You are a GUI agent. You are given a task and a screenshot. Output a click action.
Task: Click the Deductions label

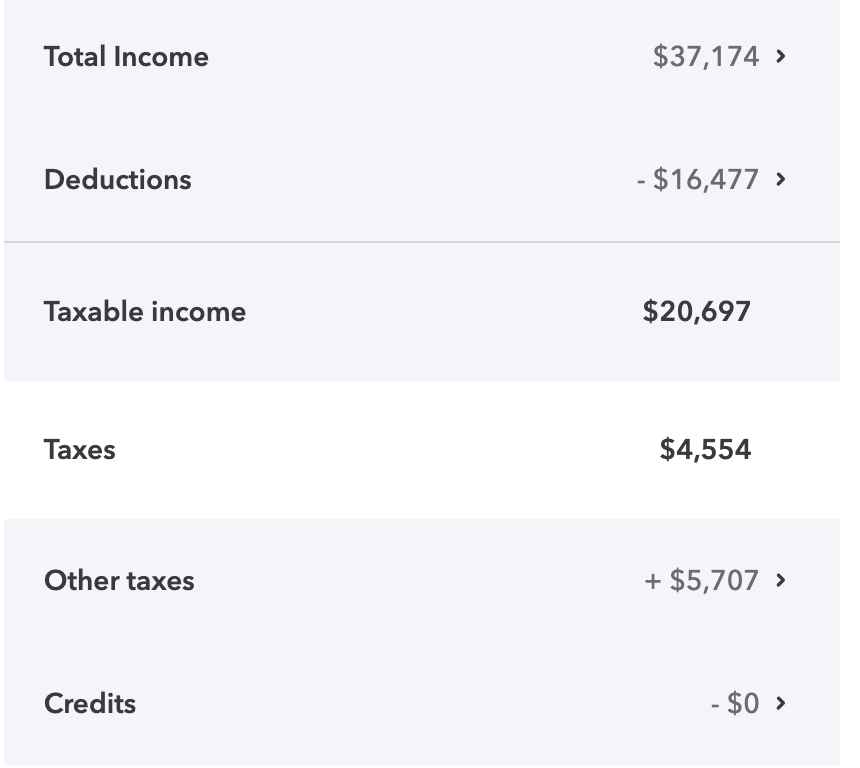pyautogui.click(x=117, y=179)
